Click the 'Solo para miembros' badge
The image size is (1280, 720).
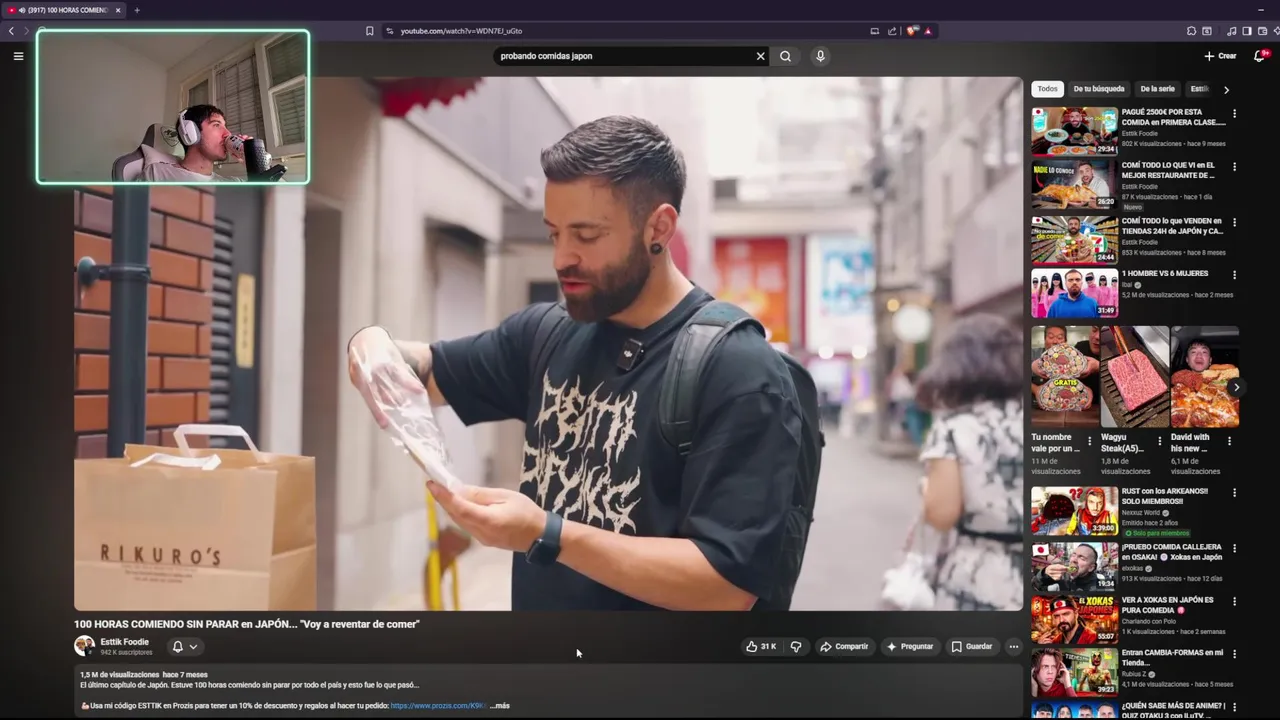click(x=1155, y=533)
